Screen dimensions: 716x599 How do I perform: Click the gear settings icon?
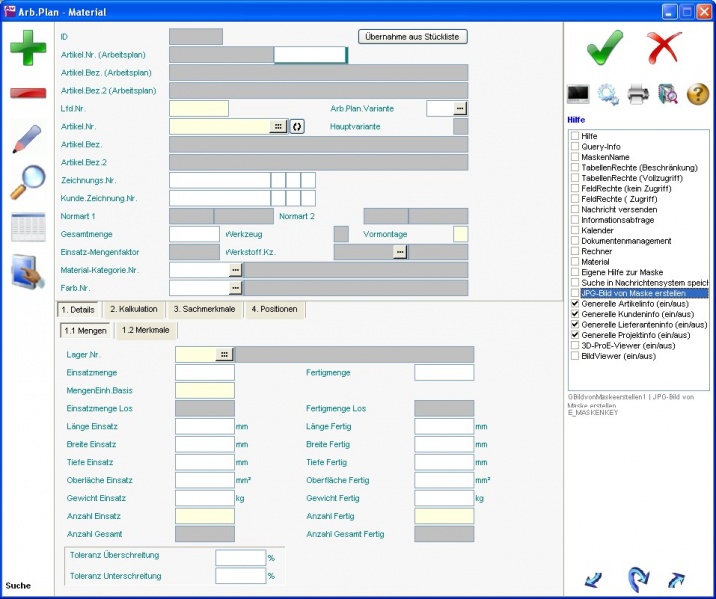tap(608, 95)
